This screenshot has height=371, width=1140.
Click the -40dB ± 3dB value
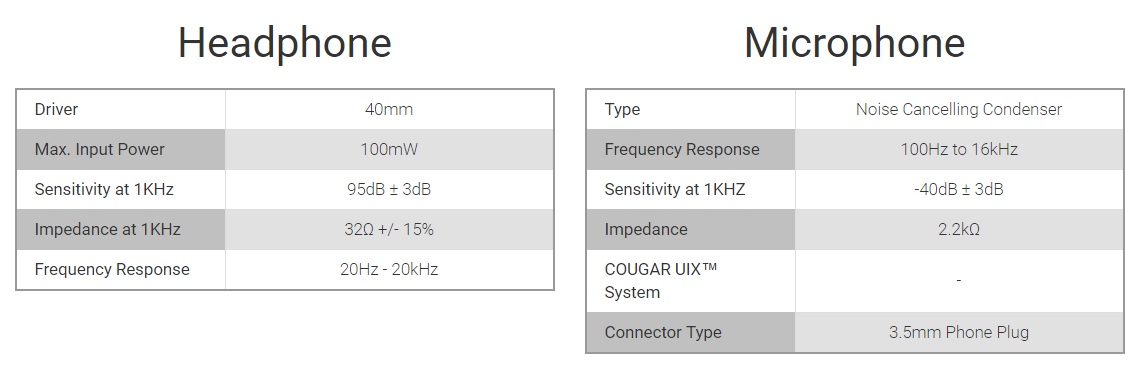[x=959, y=189]
